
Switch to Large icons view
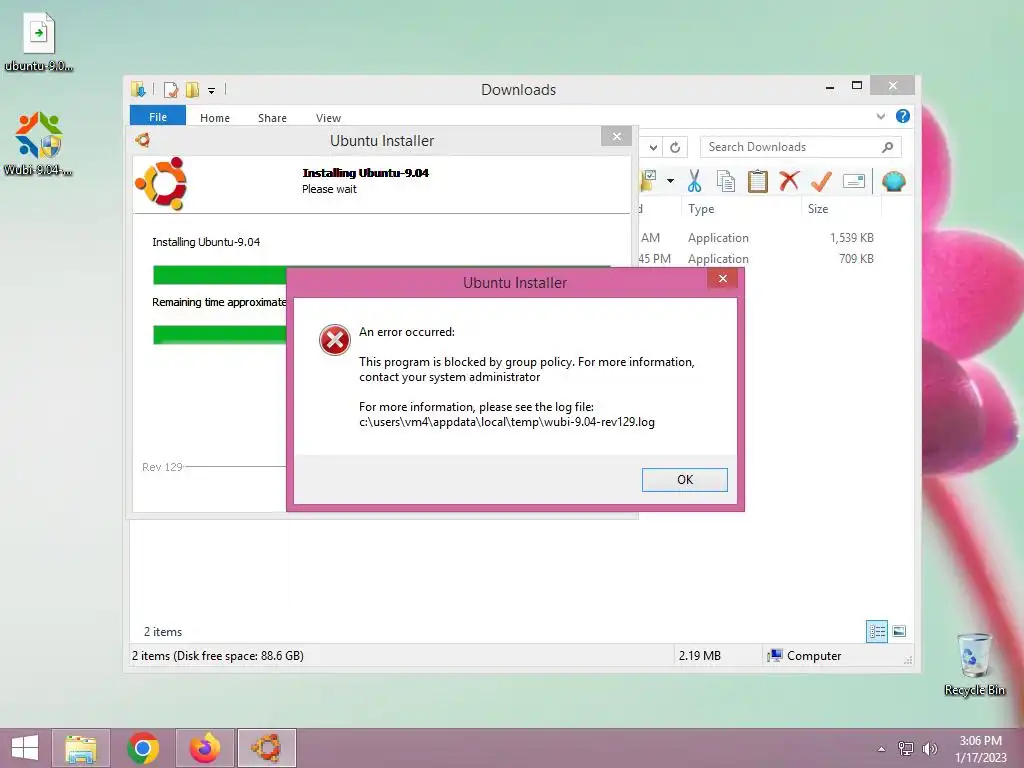899,631
